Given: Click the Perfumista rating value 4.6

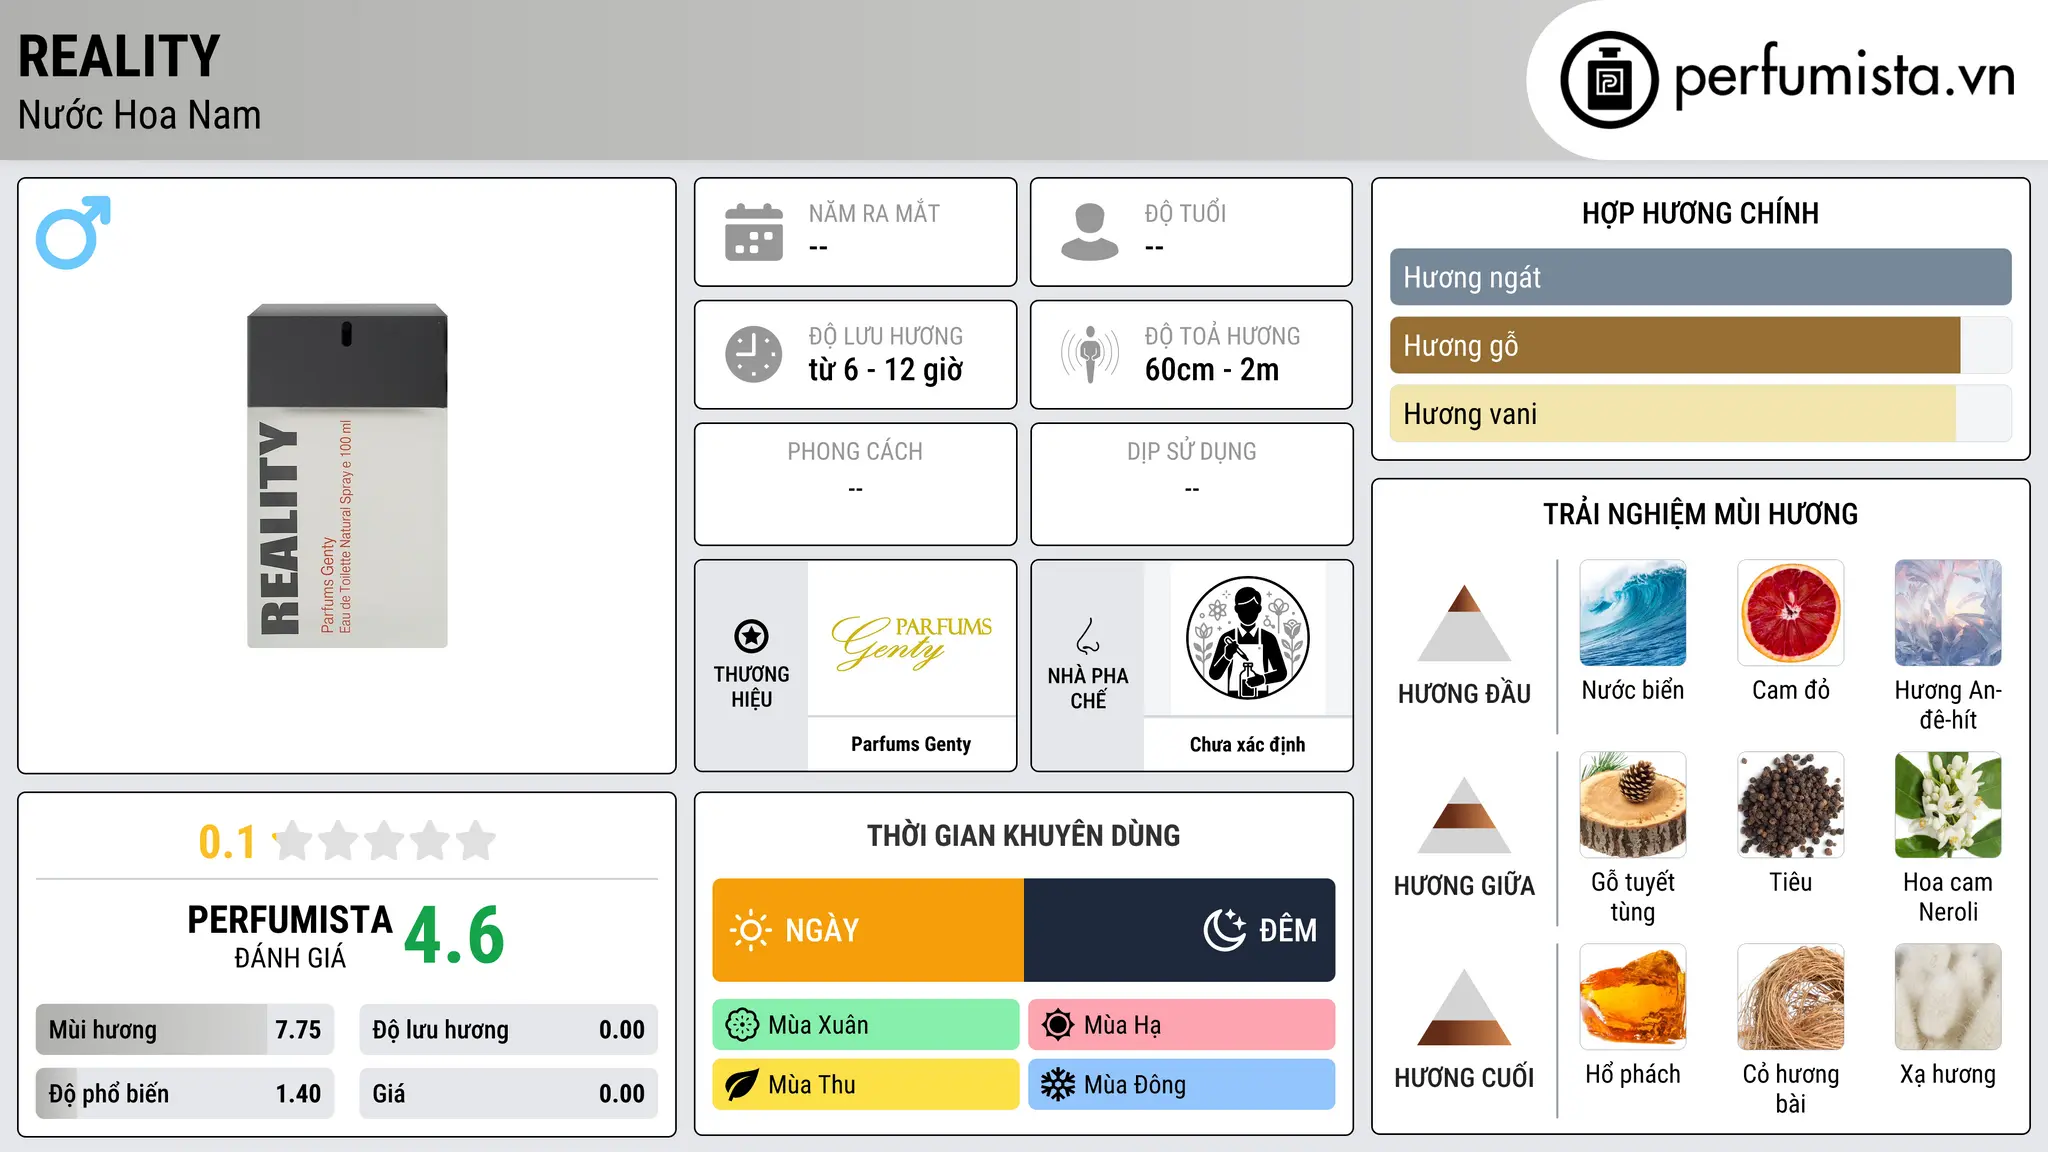Looking at the screenshot, I should [x=454, y=935].
